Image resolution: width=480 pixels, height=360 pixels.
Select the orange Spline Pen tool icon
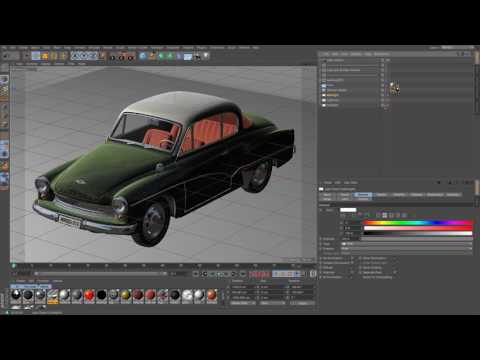152,56
